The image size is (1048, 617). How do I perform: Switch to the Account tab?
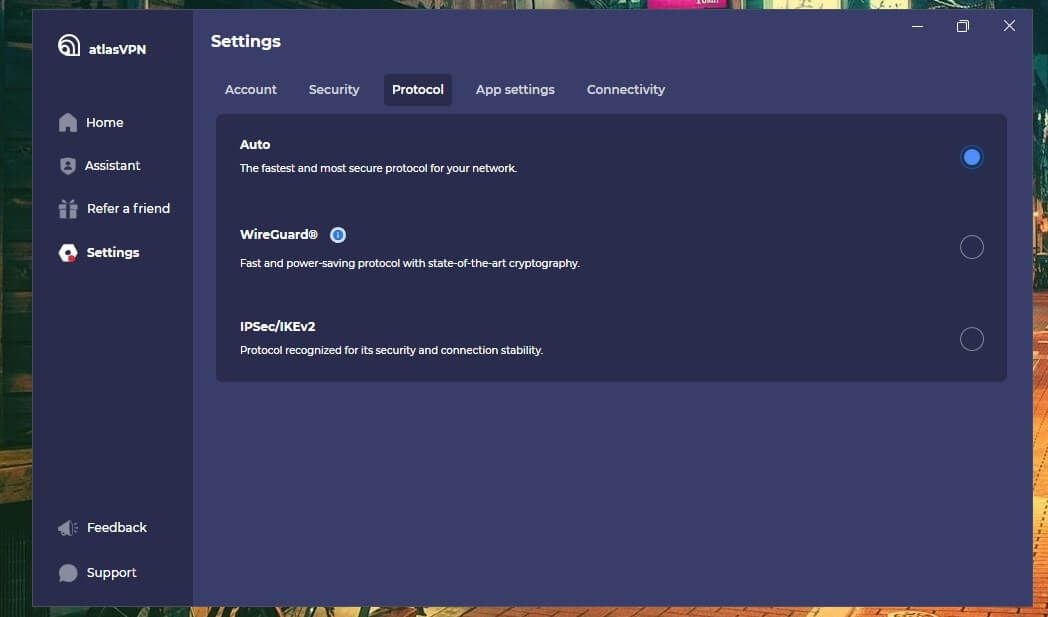[251, 90]
